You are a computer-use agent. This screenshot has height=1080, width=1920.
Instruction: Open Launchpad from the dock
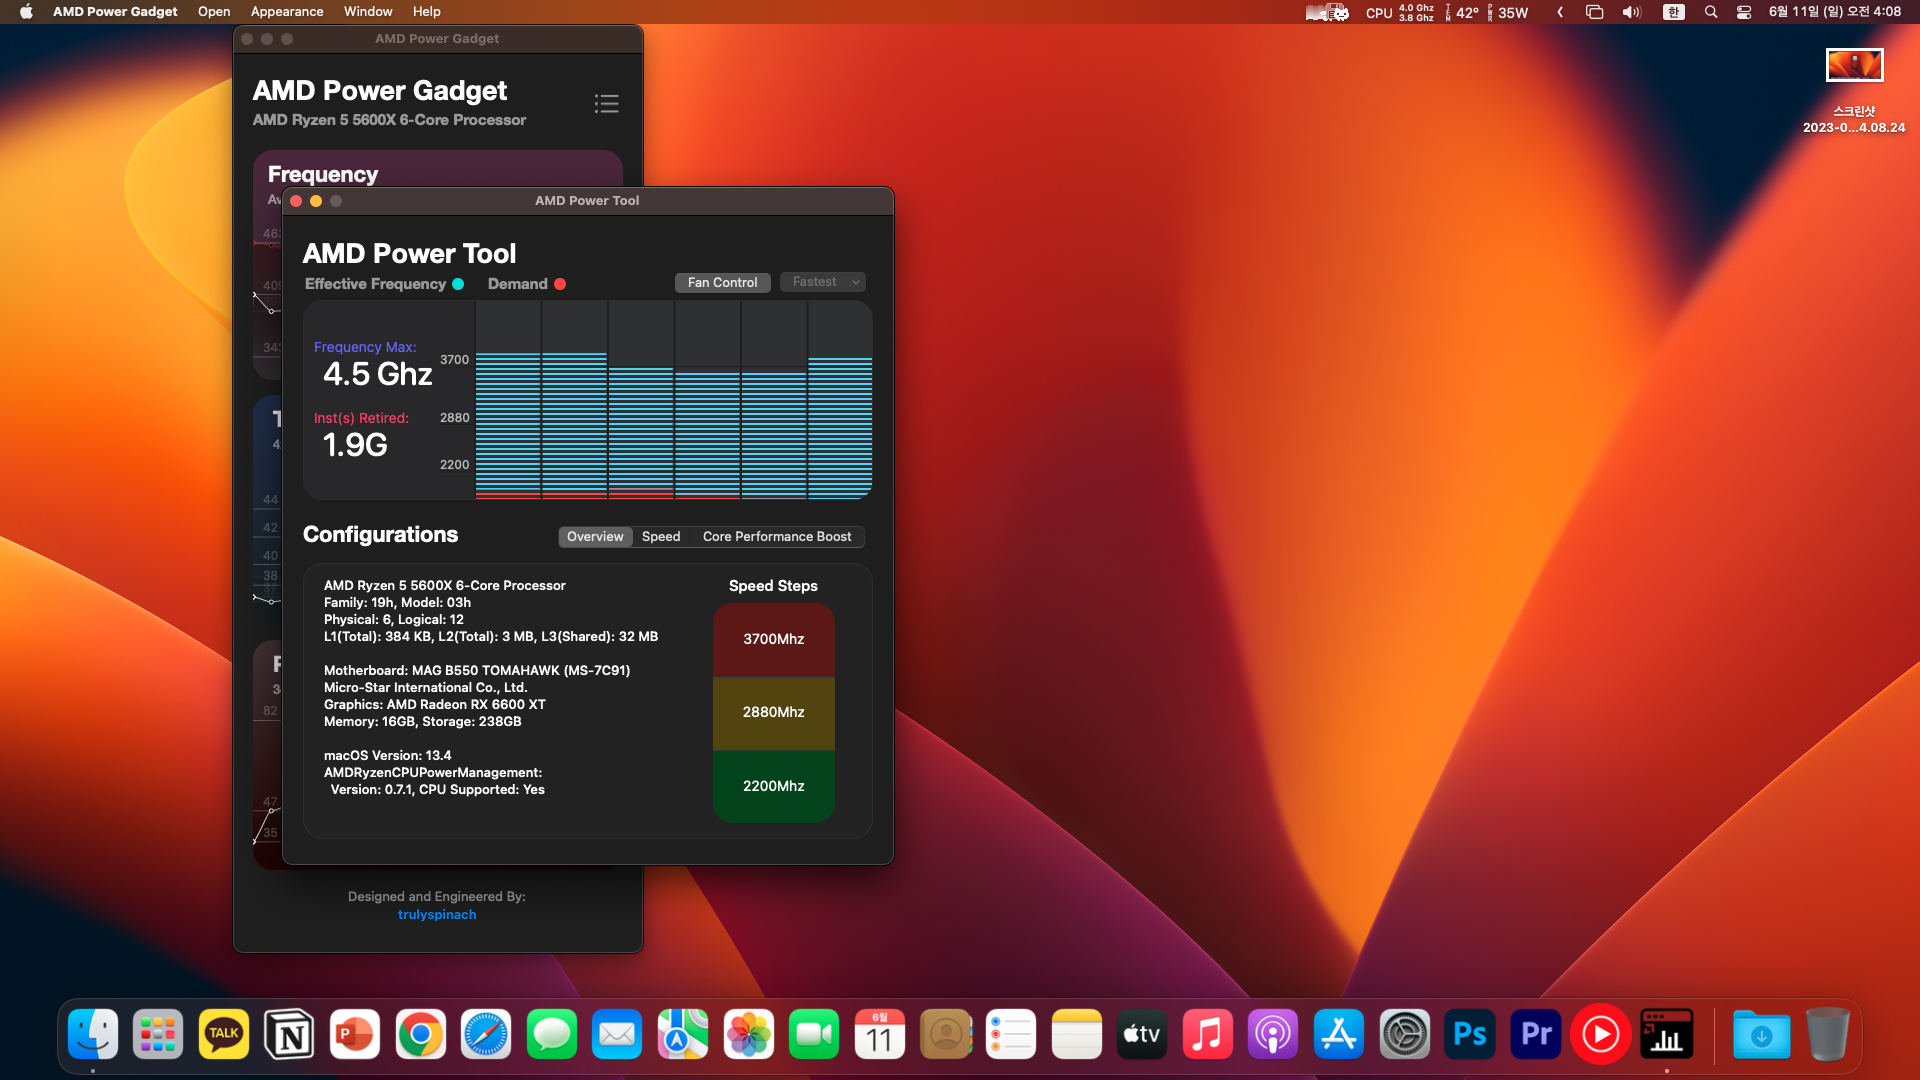coord(158,1034)
